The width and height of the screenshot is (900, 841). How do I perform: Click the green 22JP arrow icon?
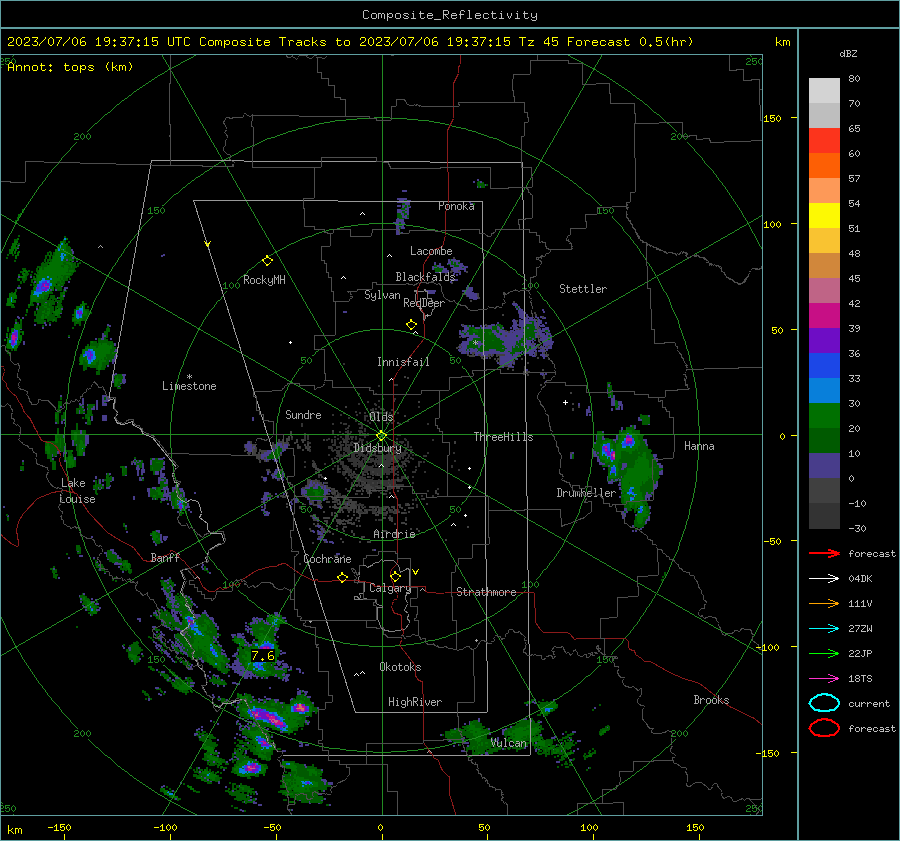[x=824, y=653]
